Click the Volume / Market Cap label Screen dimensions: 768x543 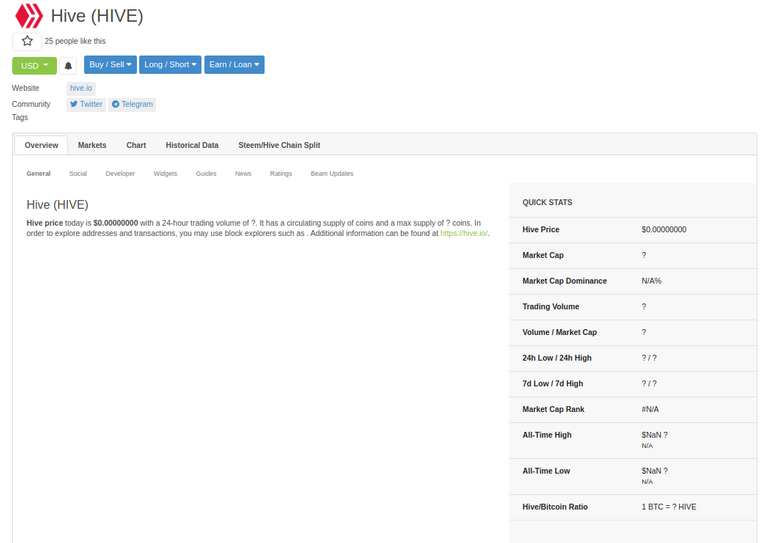(x=559, y=332)
